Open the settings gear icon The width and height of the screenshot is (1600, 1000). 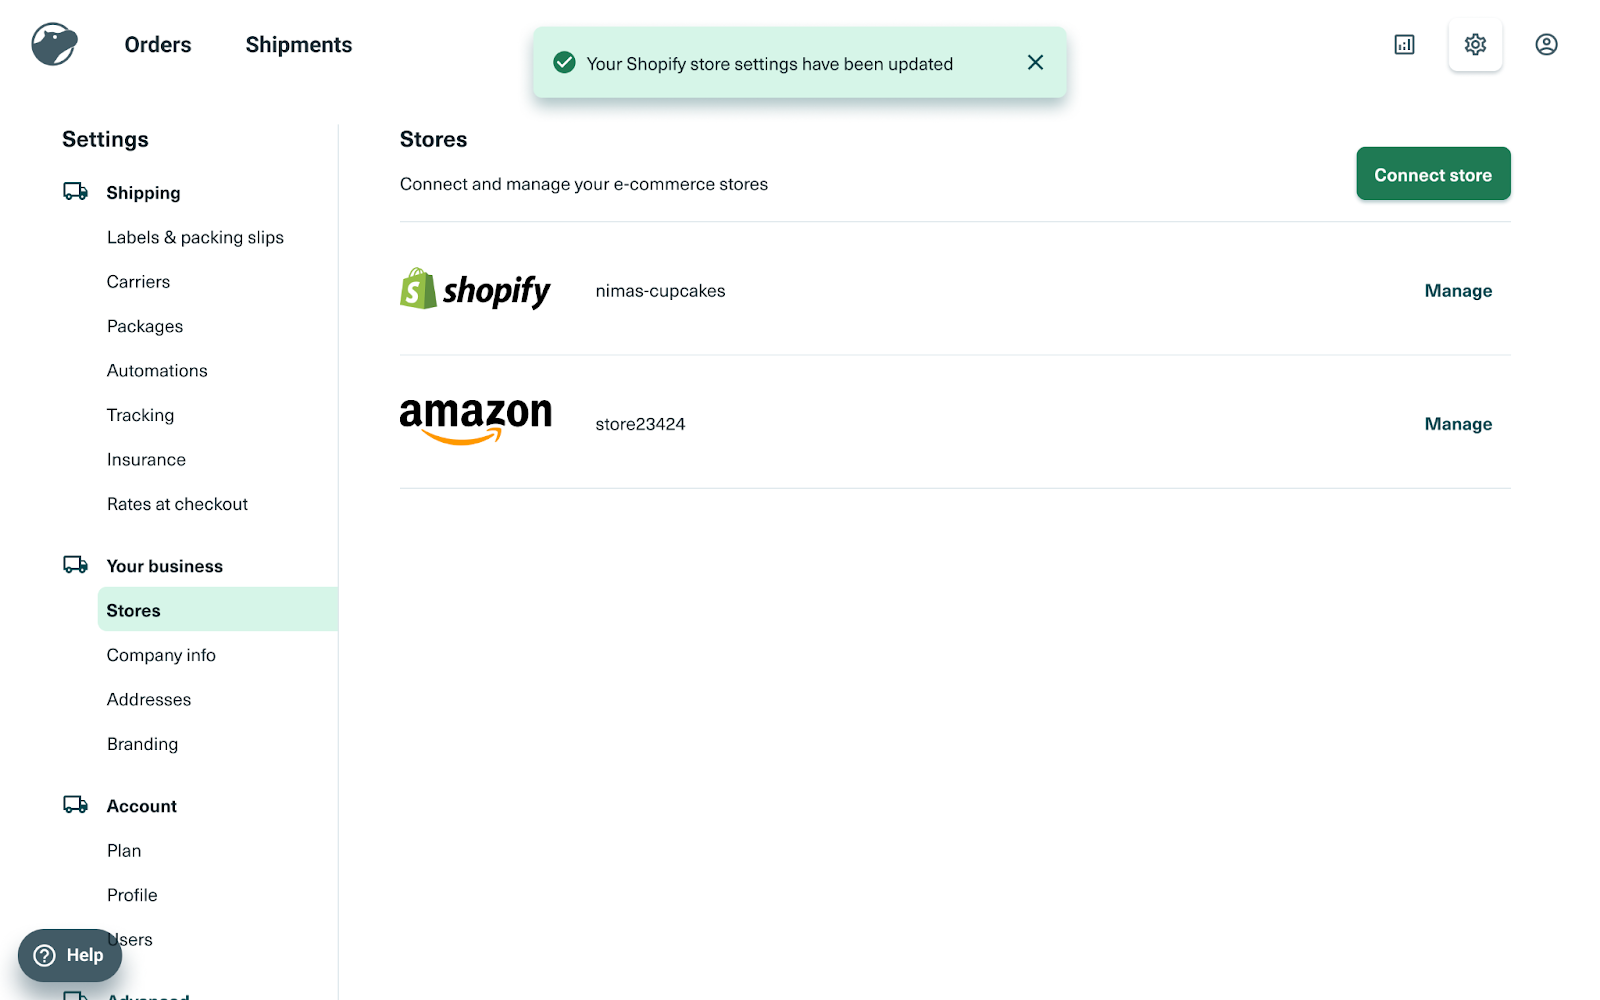click(x=1475, y=45)
